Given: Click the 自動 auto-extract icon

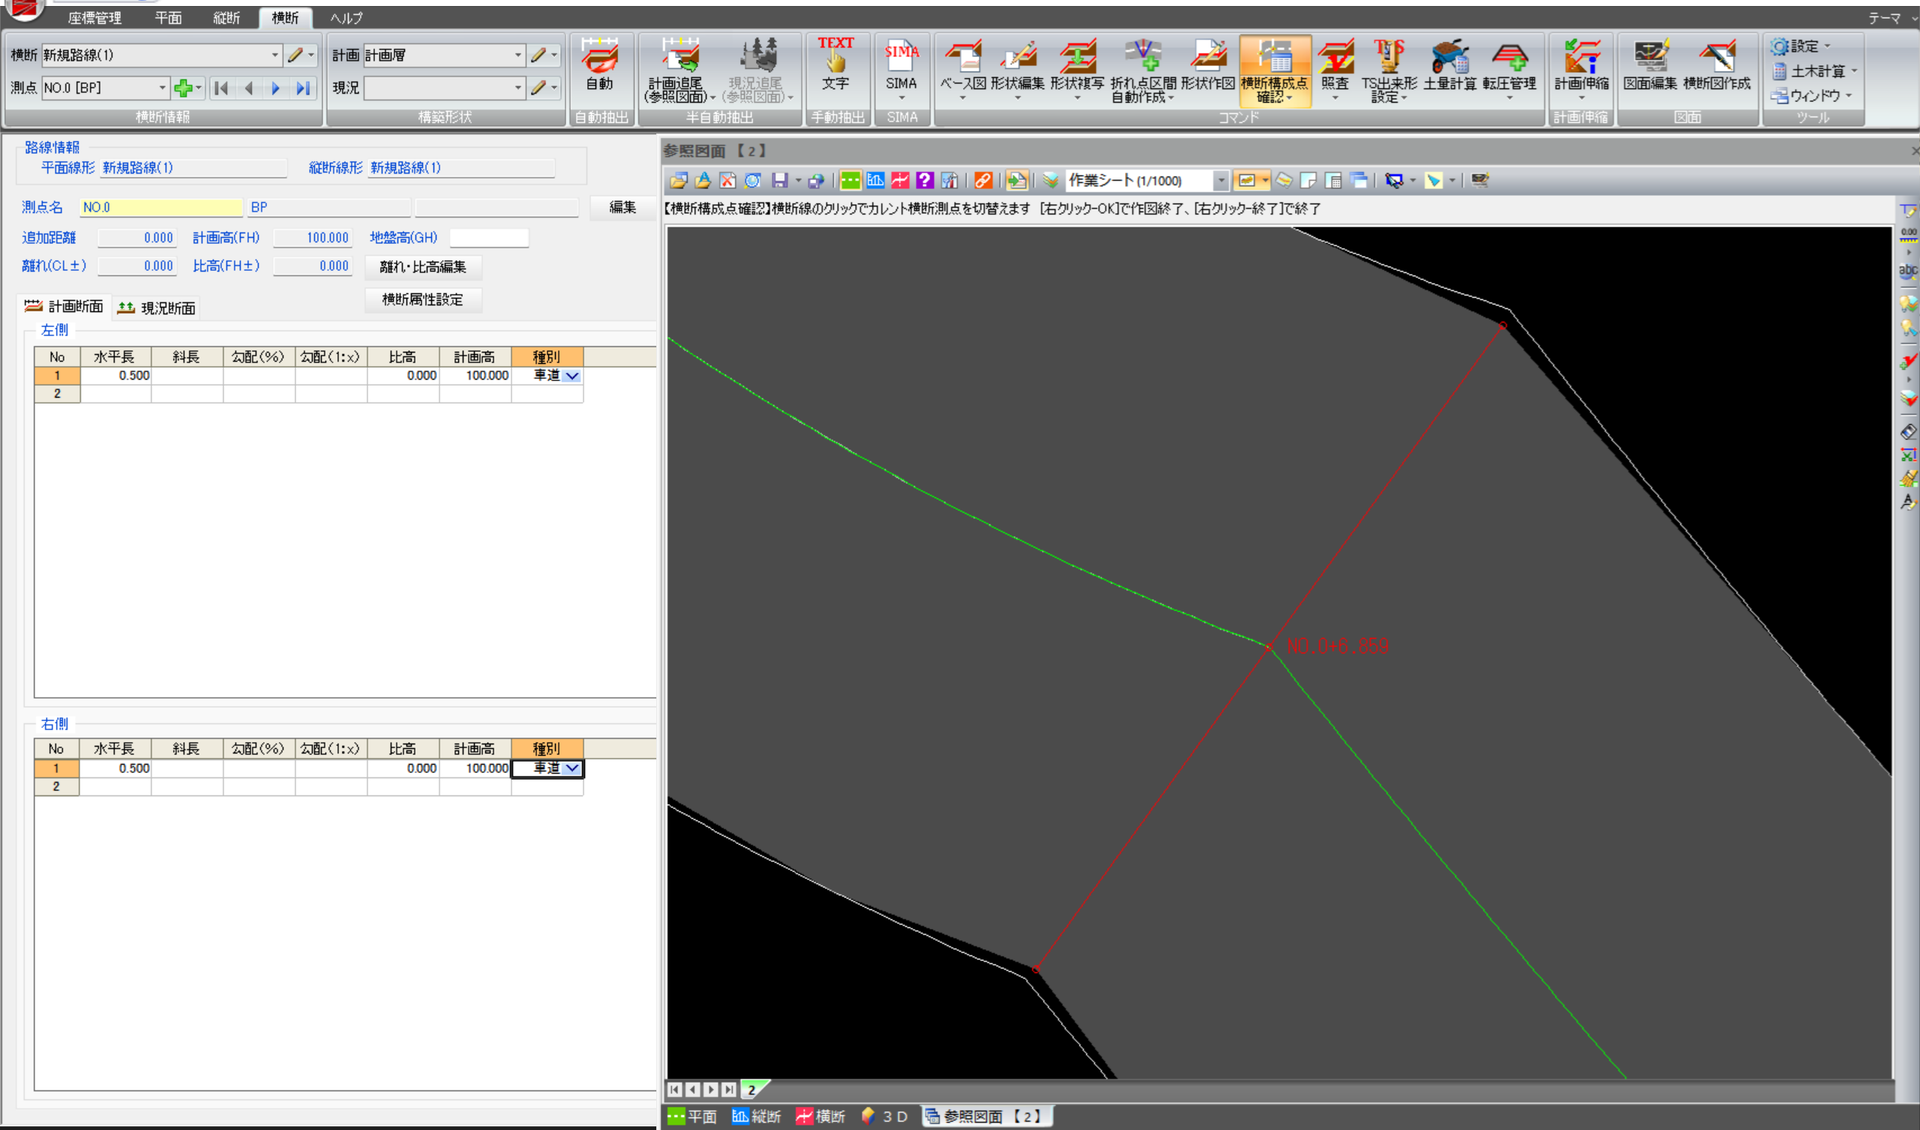Looking at the screenshot, I should 600,66.
